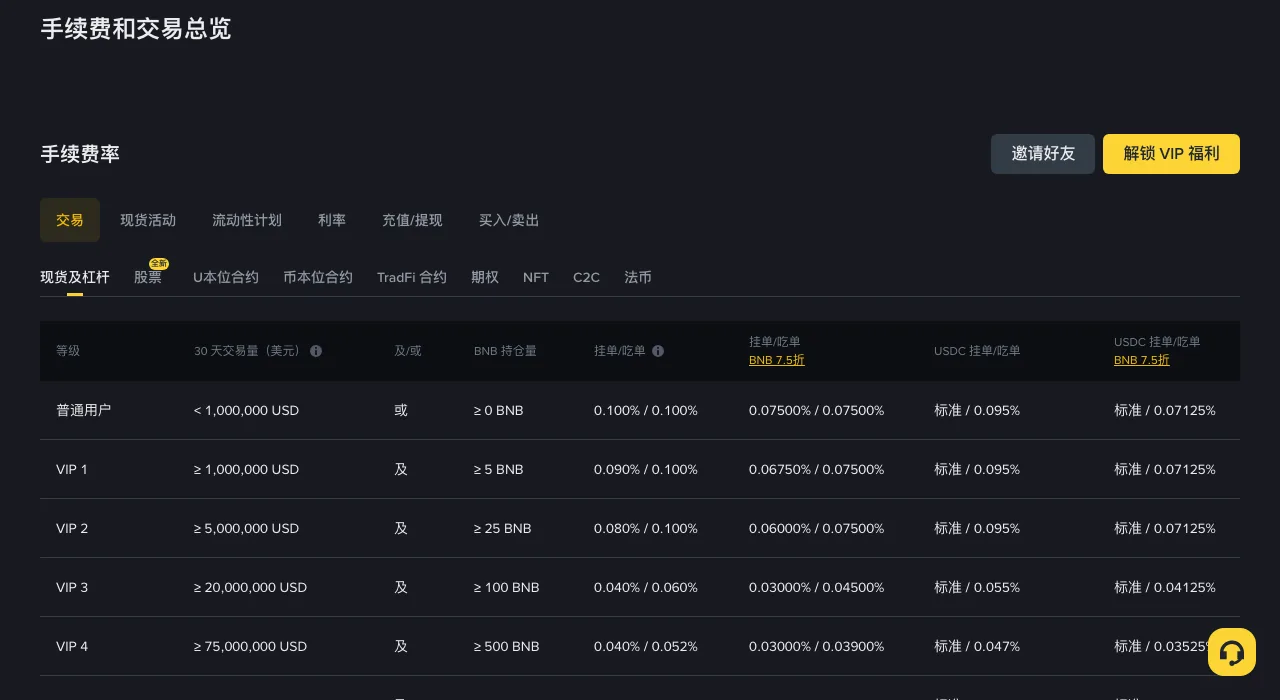
Task: Click info icon next to 挂单/吃单 header
Action: pyautogui.click(x=658, y=351)
